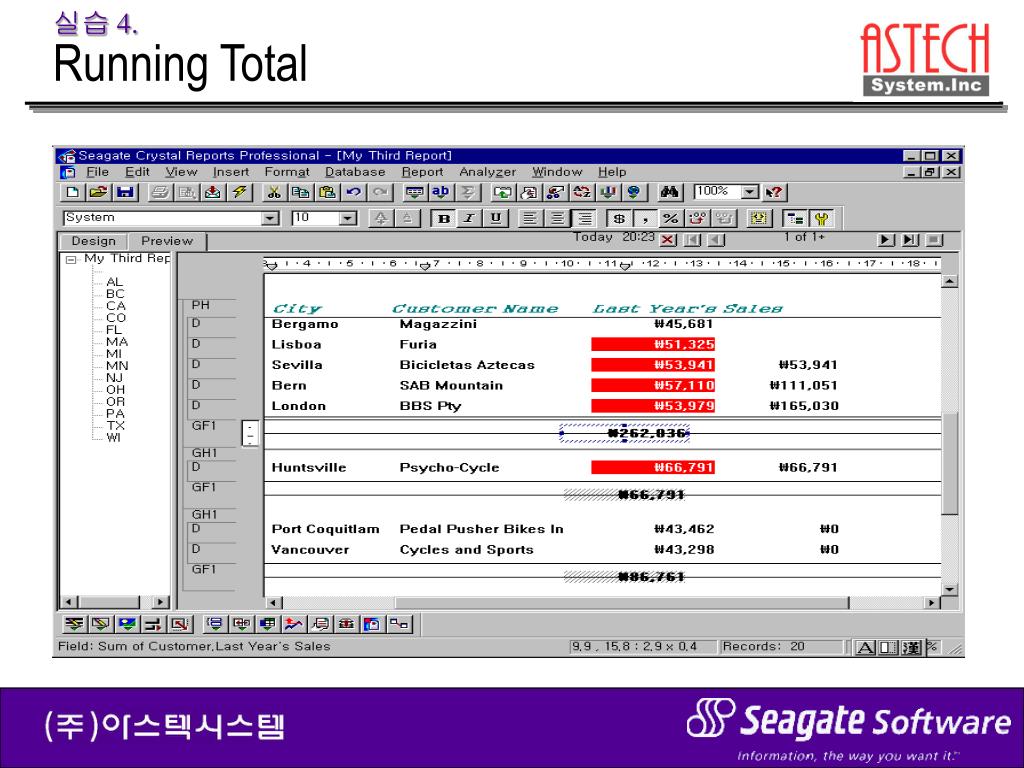Open the Insert menu
The image size is (1024, 768).
point(231,172)
